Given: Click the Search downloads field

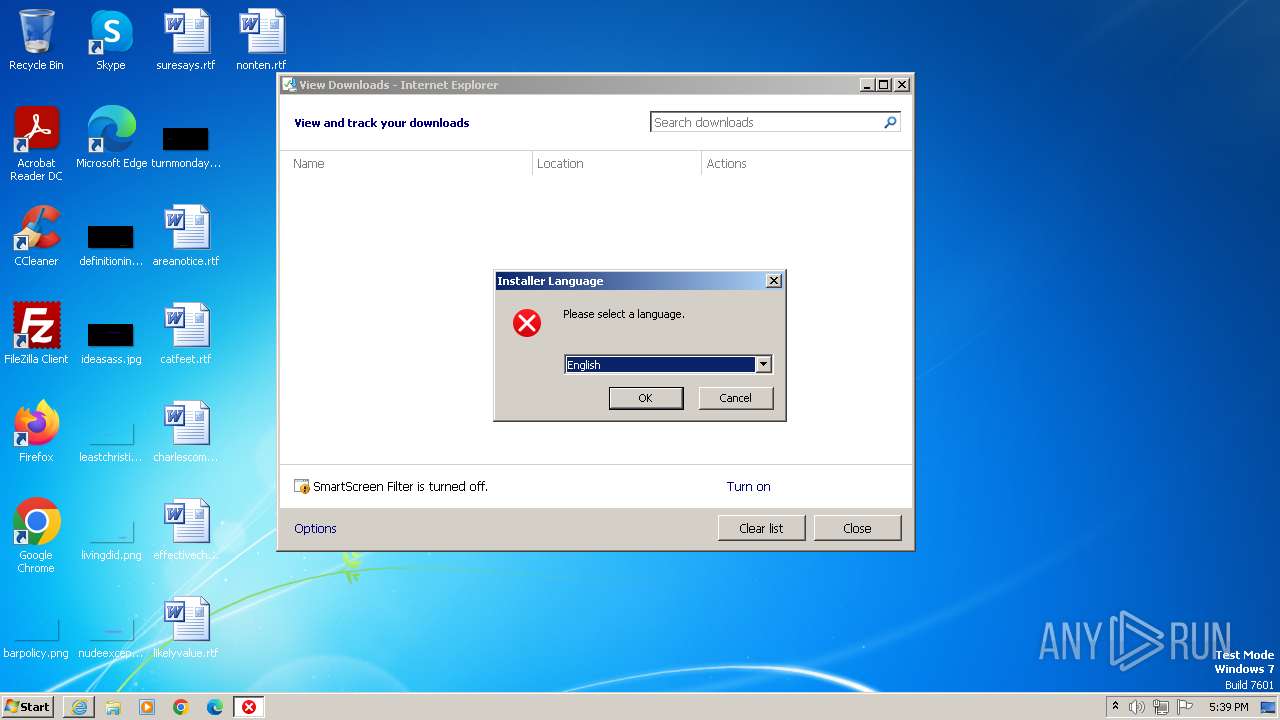Looking at the screenshot, I should click(765, 122).
